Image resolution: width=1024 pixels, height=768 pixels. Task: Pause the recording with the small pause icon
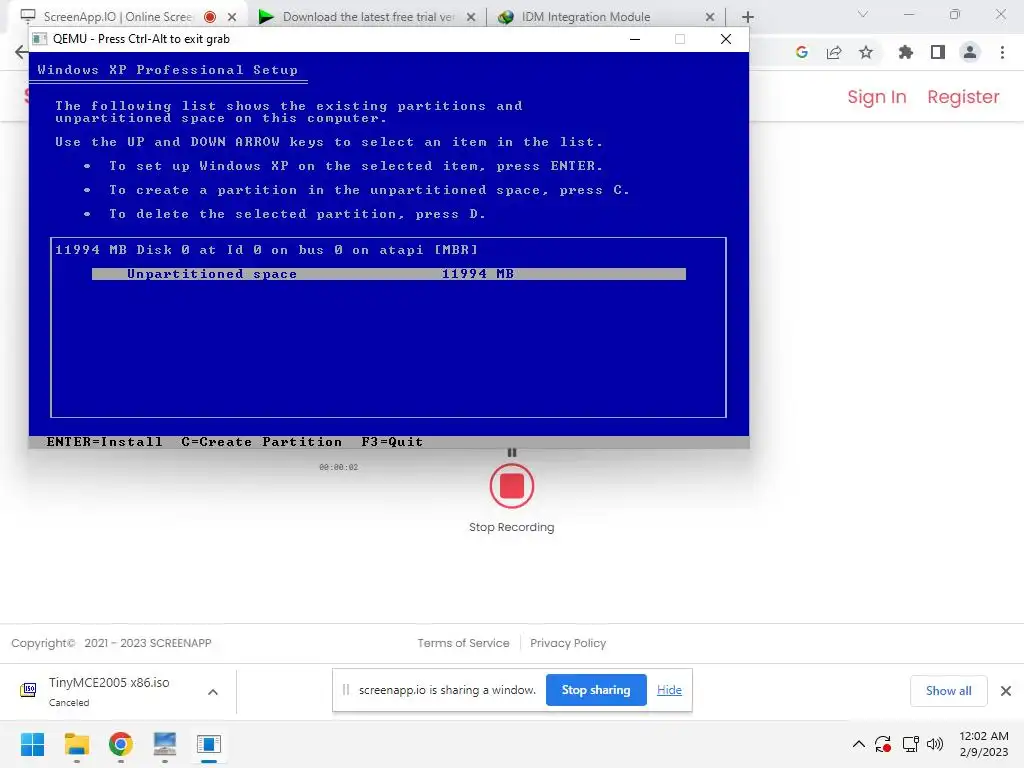click(x=511, y=453)
